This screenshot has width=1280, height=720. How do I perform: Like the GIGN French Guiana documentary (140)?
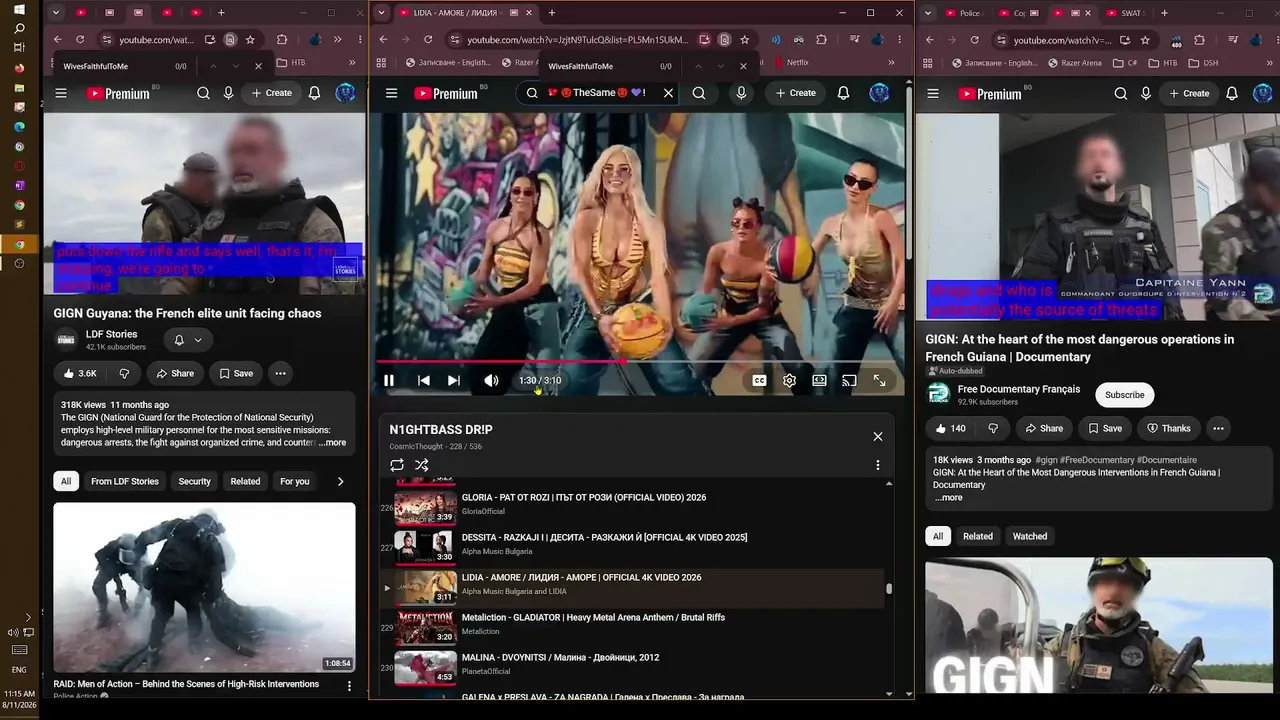click(x=949, y=428)
